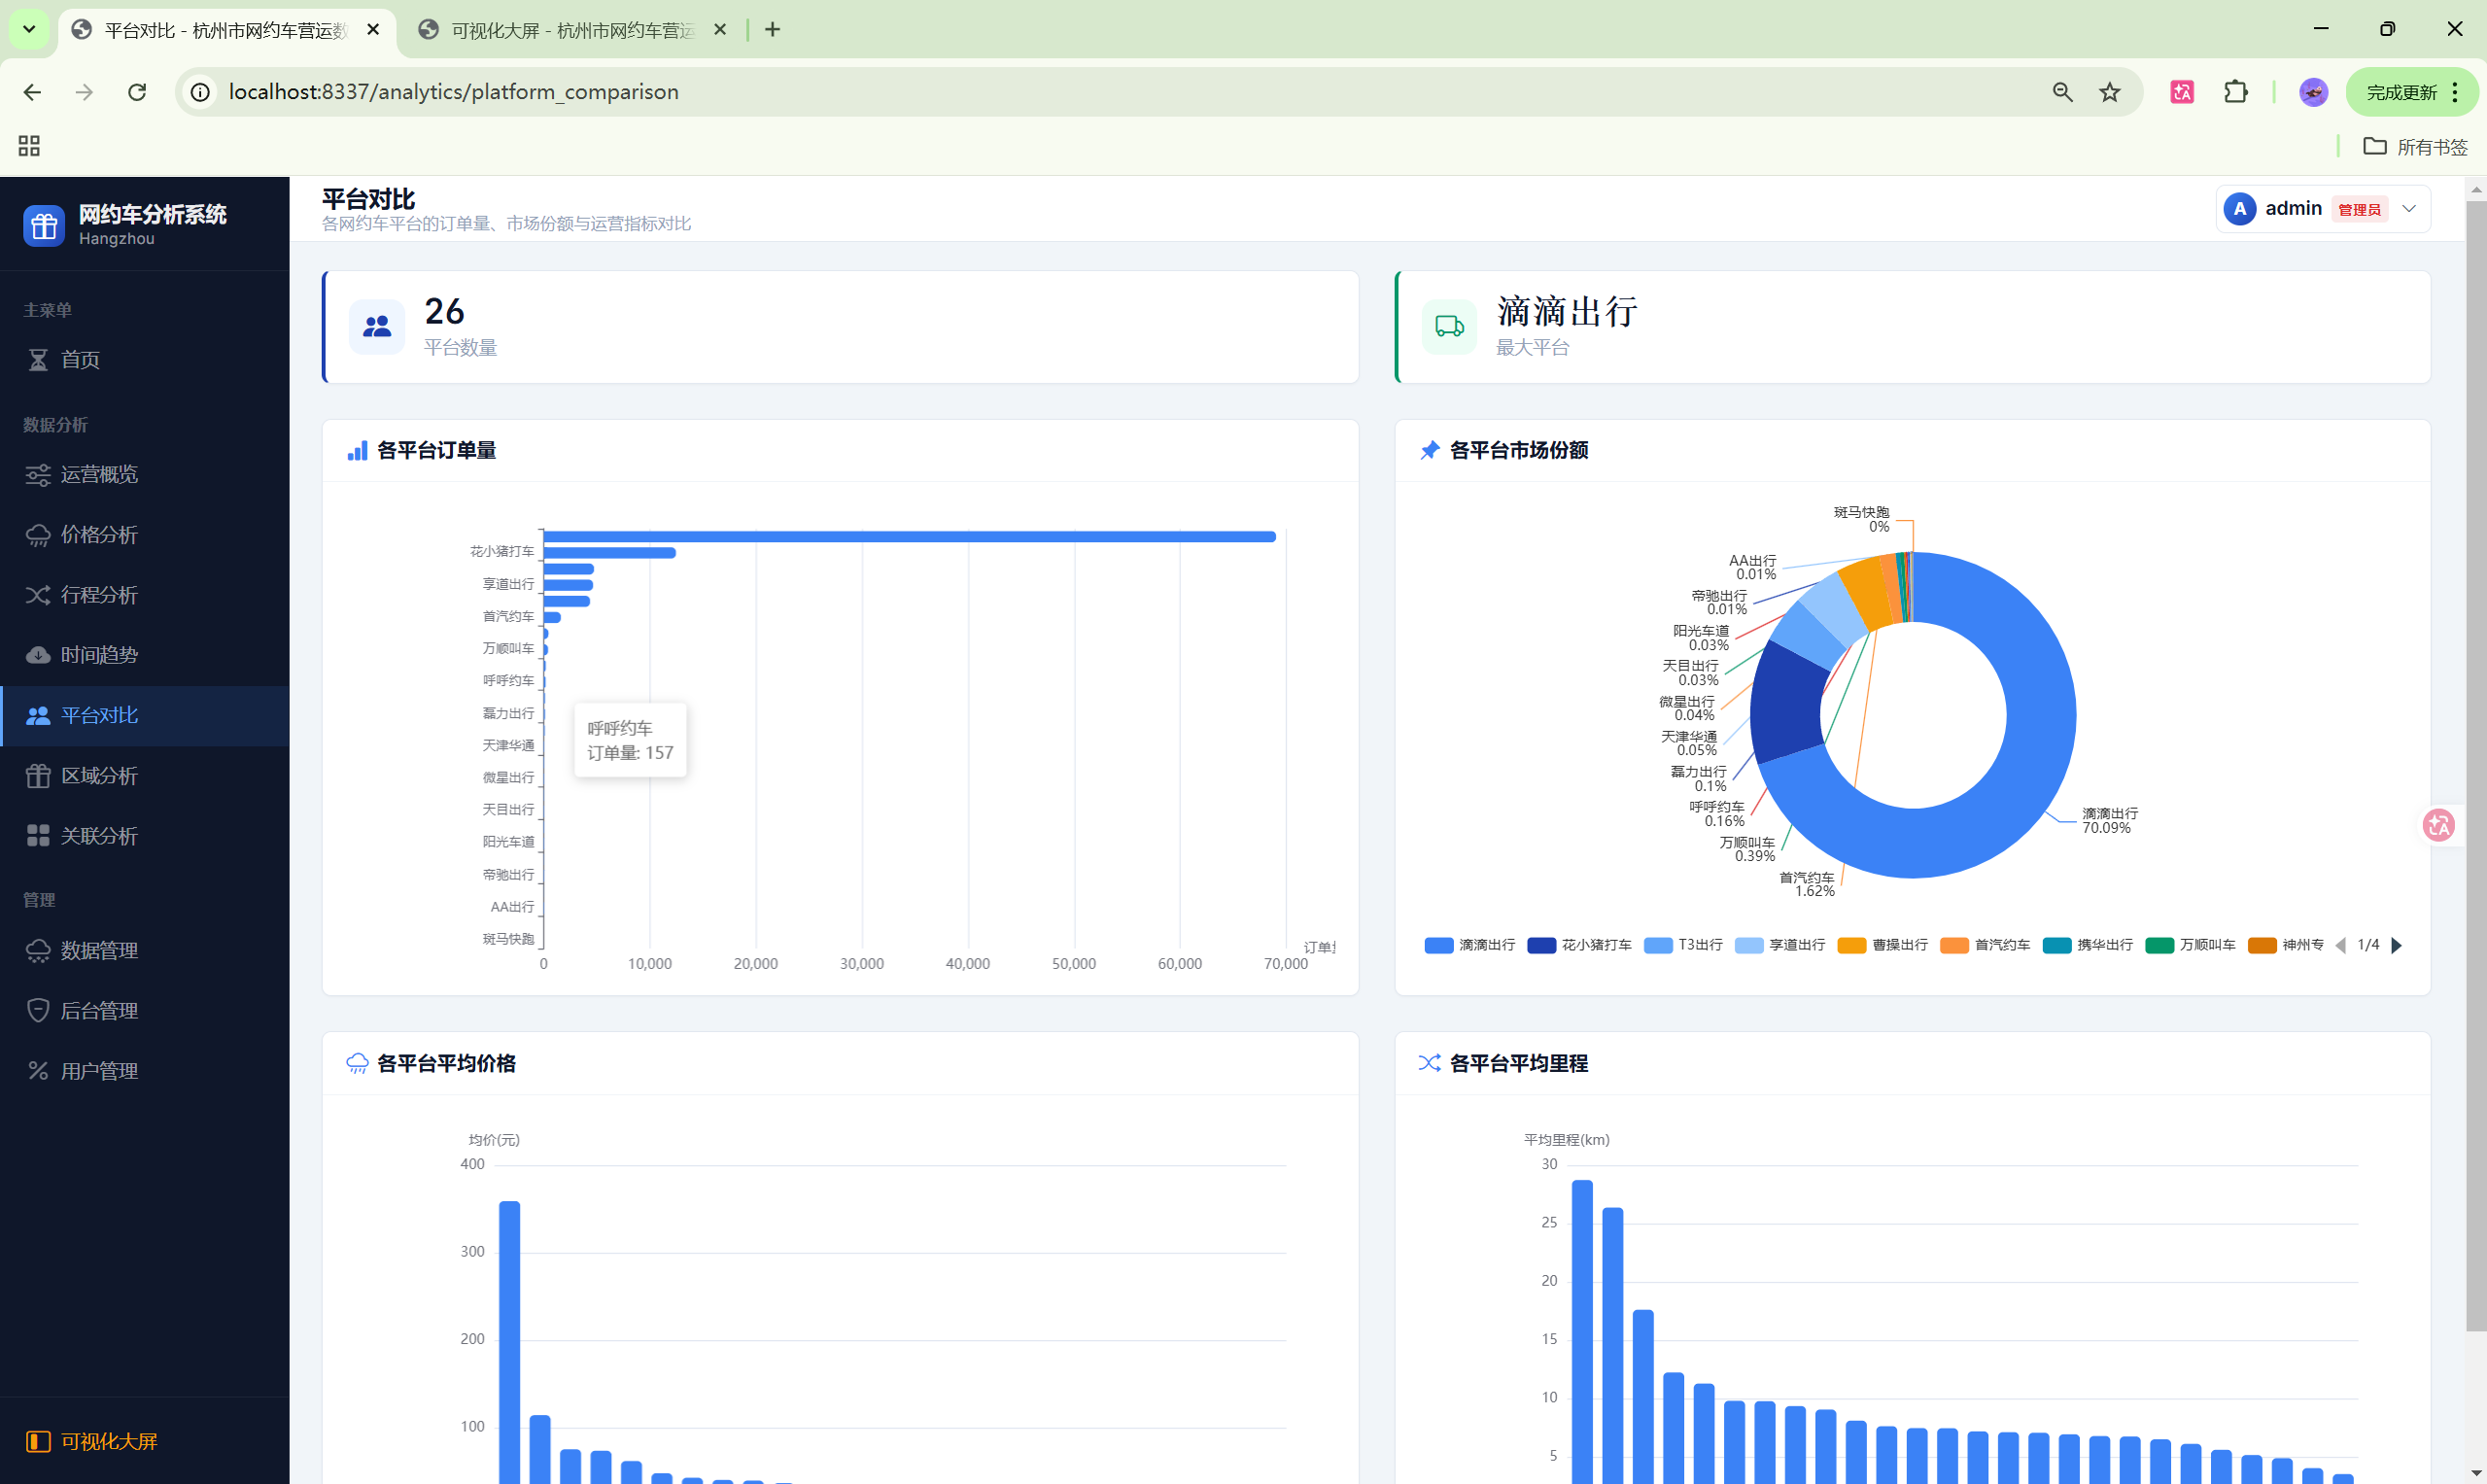Open 可视化大屏 link at sidebar bottom

pyautogui.click(x=108, y=1441)
